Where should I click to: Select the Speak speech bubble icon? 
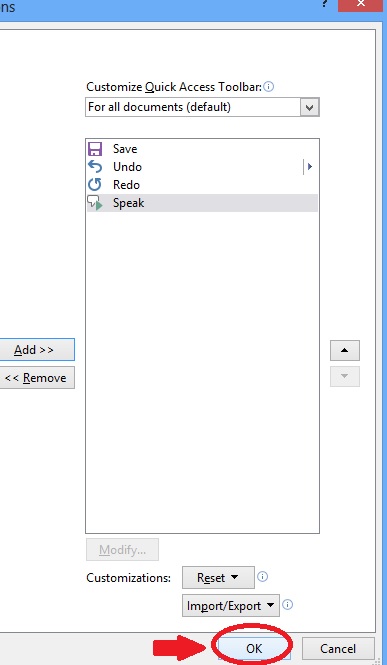coord(95,203)
